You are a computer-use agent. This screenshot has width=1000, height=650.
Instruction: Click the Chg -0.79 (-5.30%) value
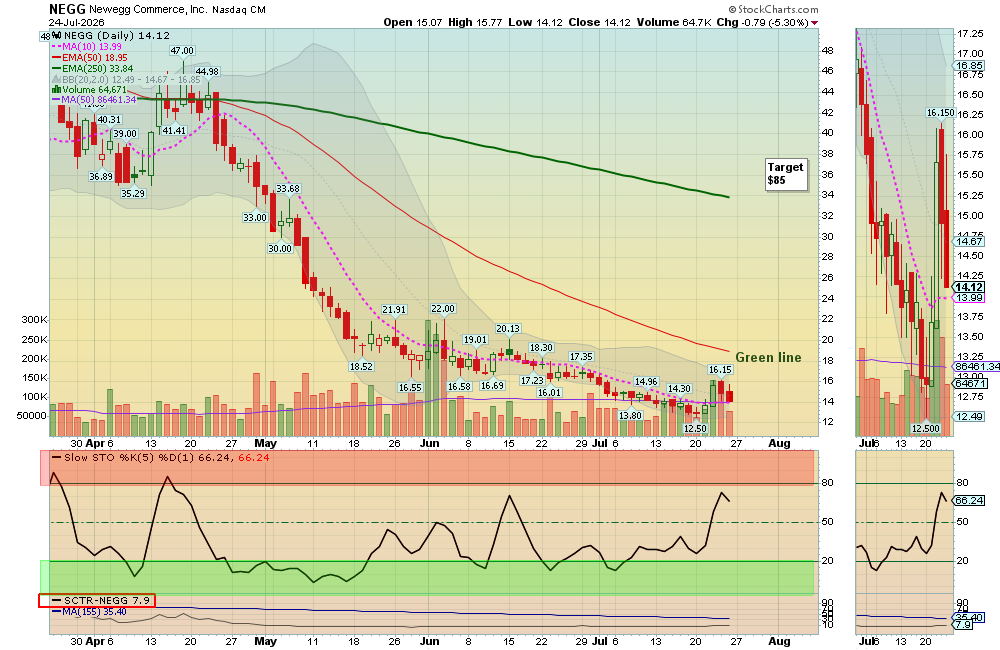tap(762, 22)
